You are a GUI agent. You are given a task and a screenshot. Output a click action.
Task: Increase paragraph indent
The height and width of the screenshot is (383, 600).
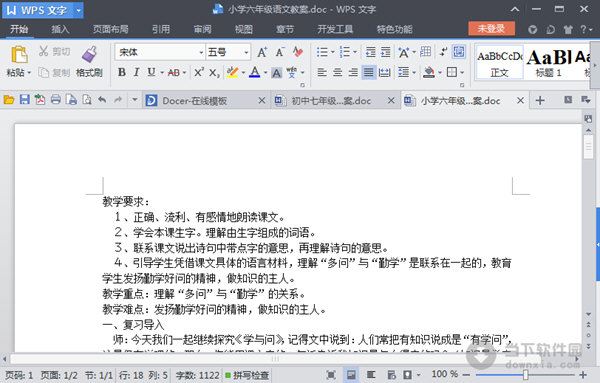386,52
